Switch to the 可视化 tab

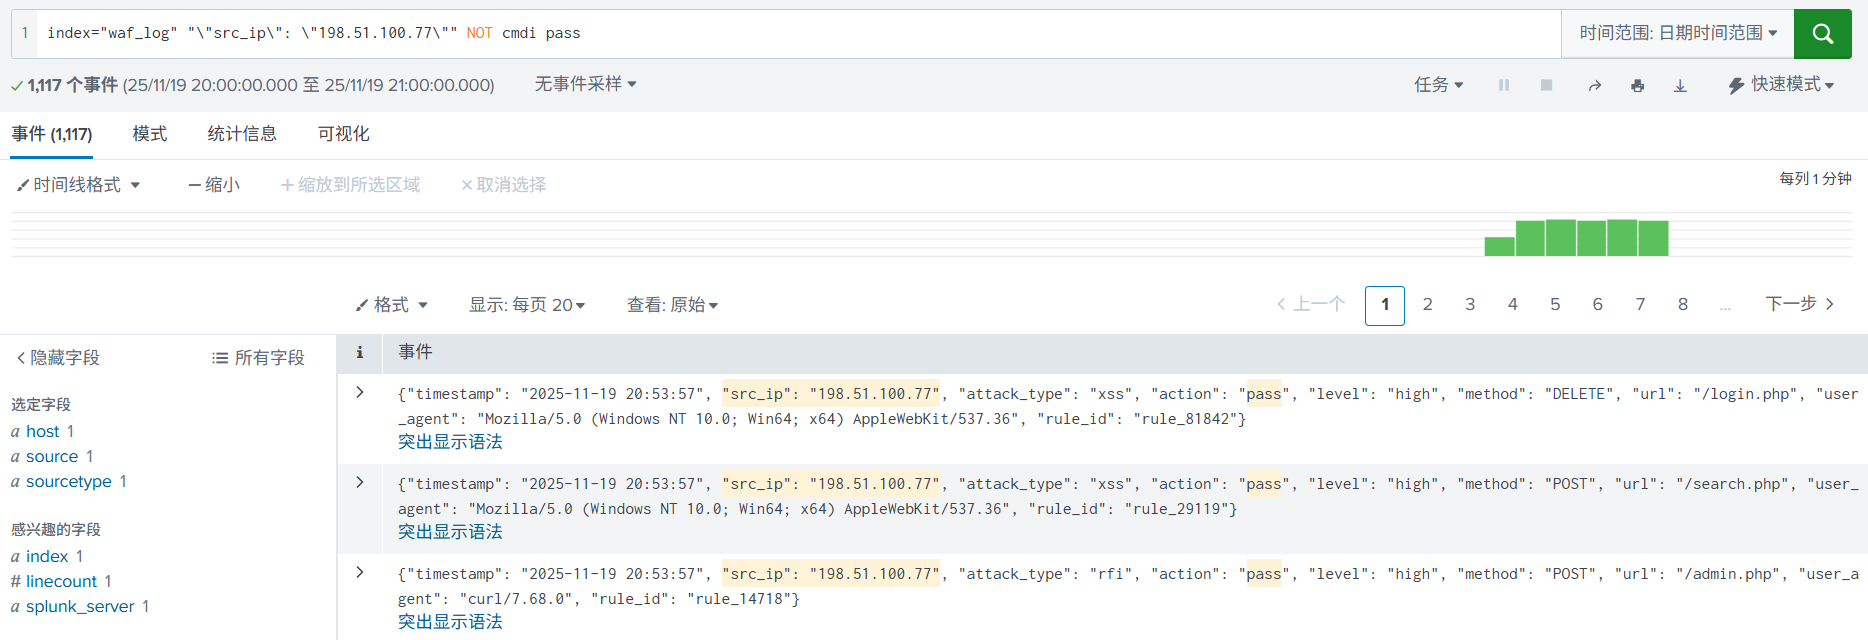(x=343, y=134)
